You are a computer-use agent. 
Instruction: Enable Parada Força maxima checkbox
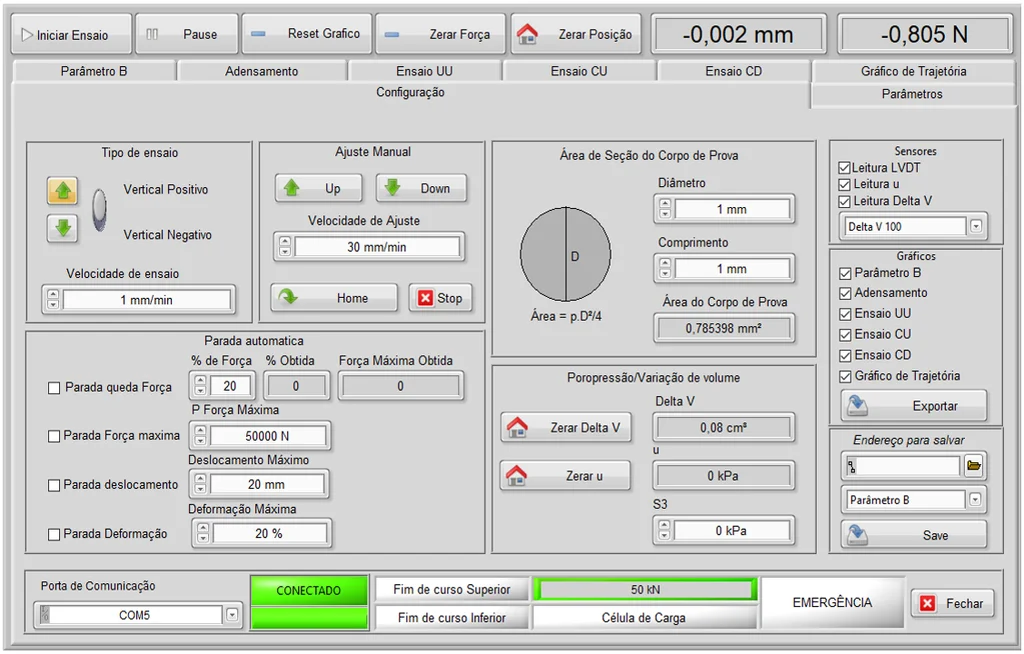[x=54, y=436]
